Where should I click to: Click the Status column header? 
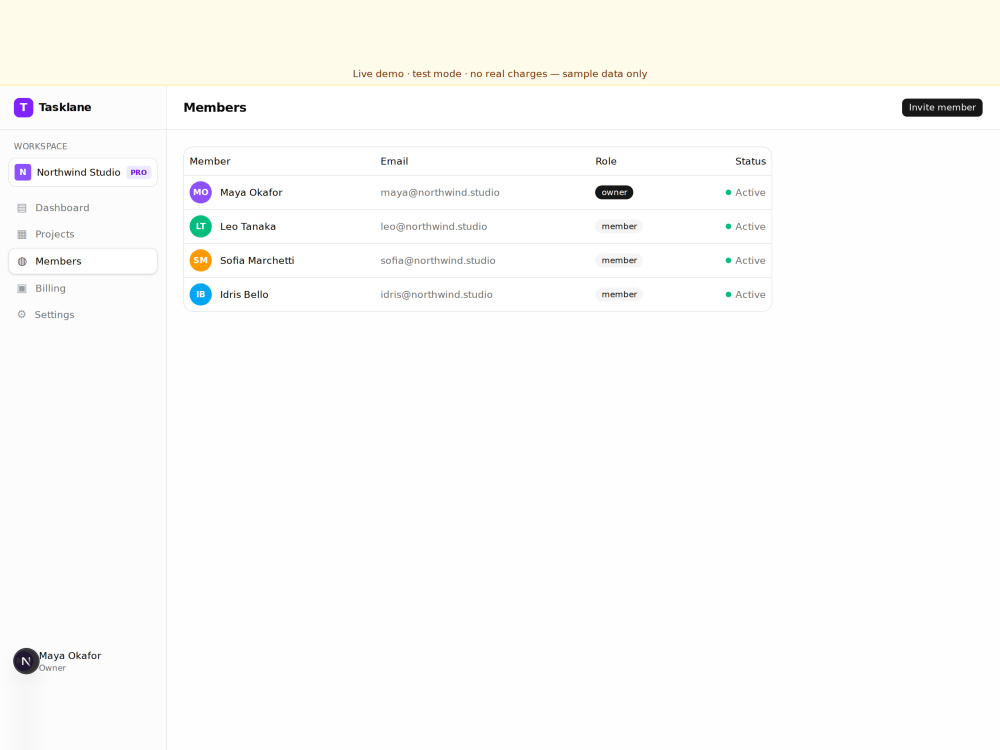pos(750,161)
